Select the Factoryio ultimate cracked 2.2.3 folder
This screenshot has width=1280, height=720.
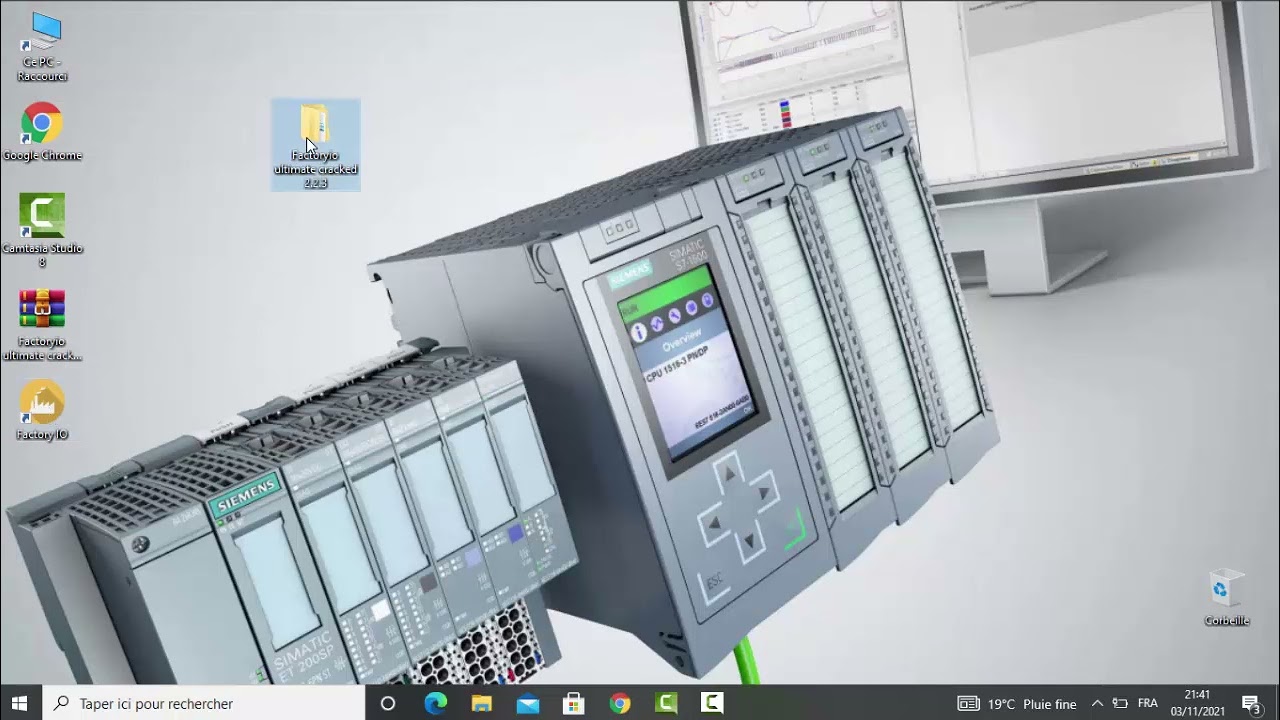[315, 145]
